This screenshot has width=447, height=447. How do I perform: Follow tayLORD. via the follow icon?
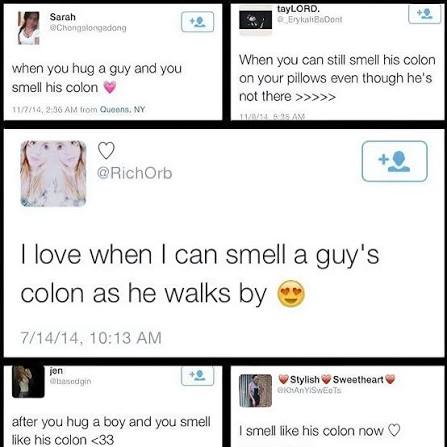pyautogui.click(x=424, y=13)
